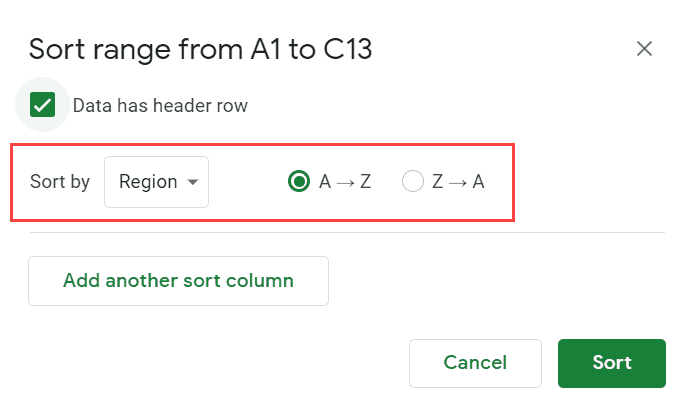The width and height of the screenshot is (695, 416).
Task: Close the Sort range dialog
Action: tap(645, 49)
